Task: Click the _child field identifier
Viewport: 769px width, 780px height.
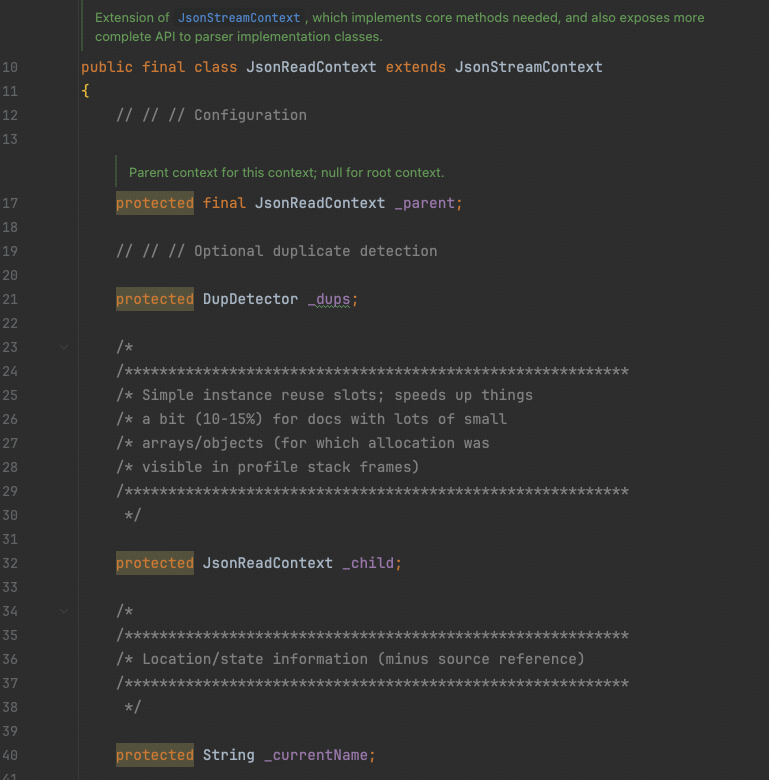Action: 367,563
